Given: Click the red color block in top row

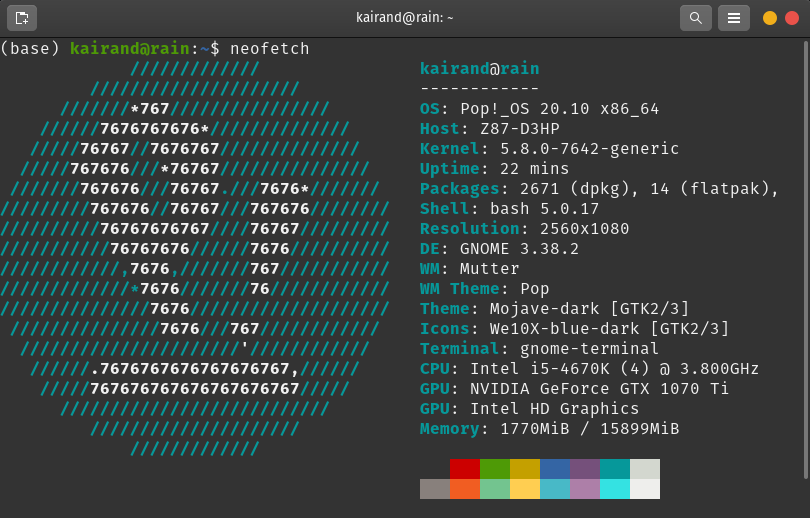Looking at the screenshot, I should pos(464,469).
